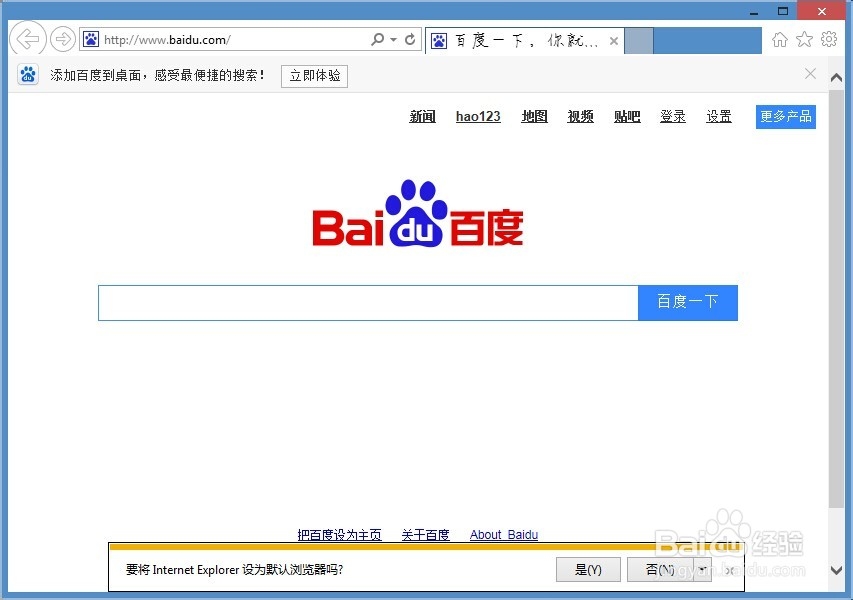
Task: Focus the Baidu search input box
Action: click(x=368, y=303)
